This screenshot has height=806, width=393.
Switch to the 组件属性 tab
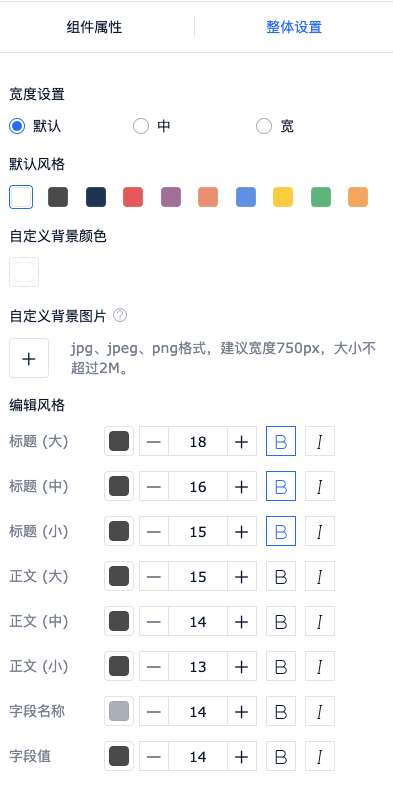tap(95, 27)
